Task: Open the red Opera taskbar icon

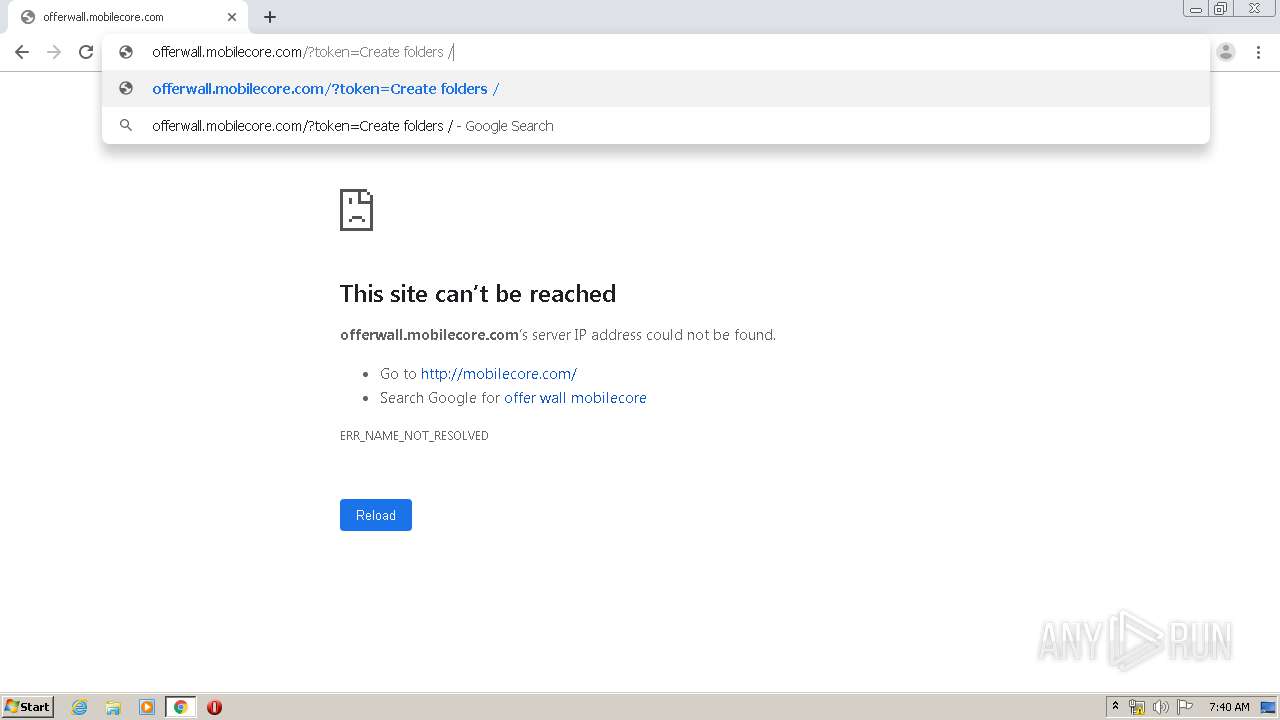Action: point(214,707)
